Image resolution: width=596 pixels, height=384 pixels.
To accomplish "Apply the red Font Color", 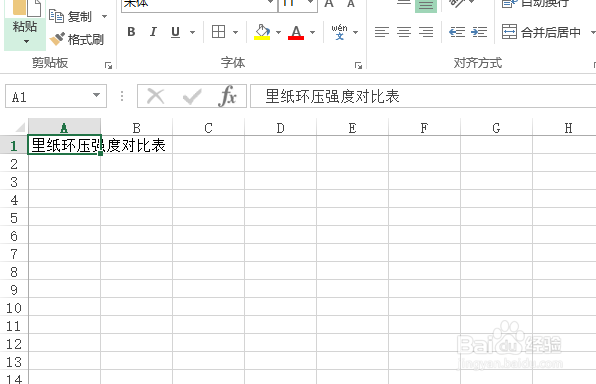I will coord(296,32).
